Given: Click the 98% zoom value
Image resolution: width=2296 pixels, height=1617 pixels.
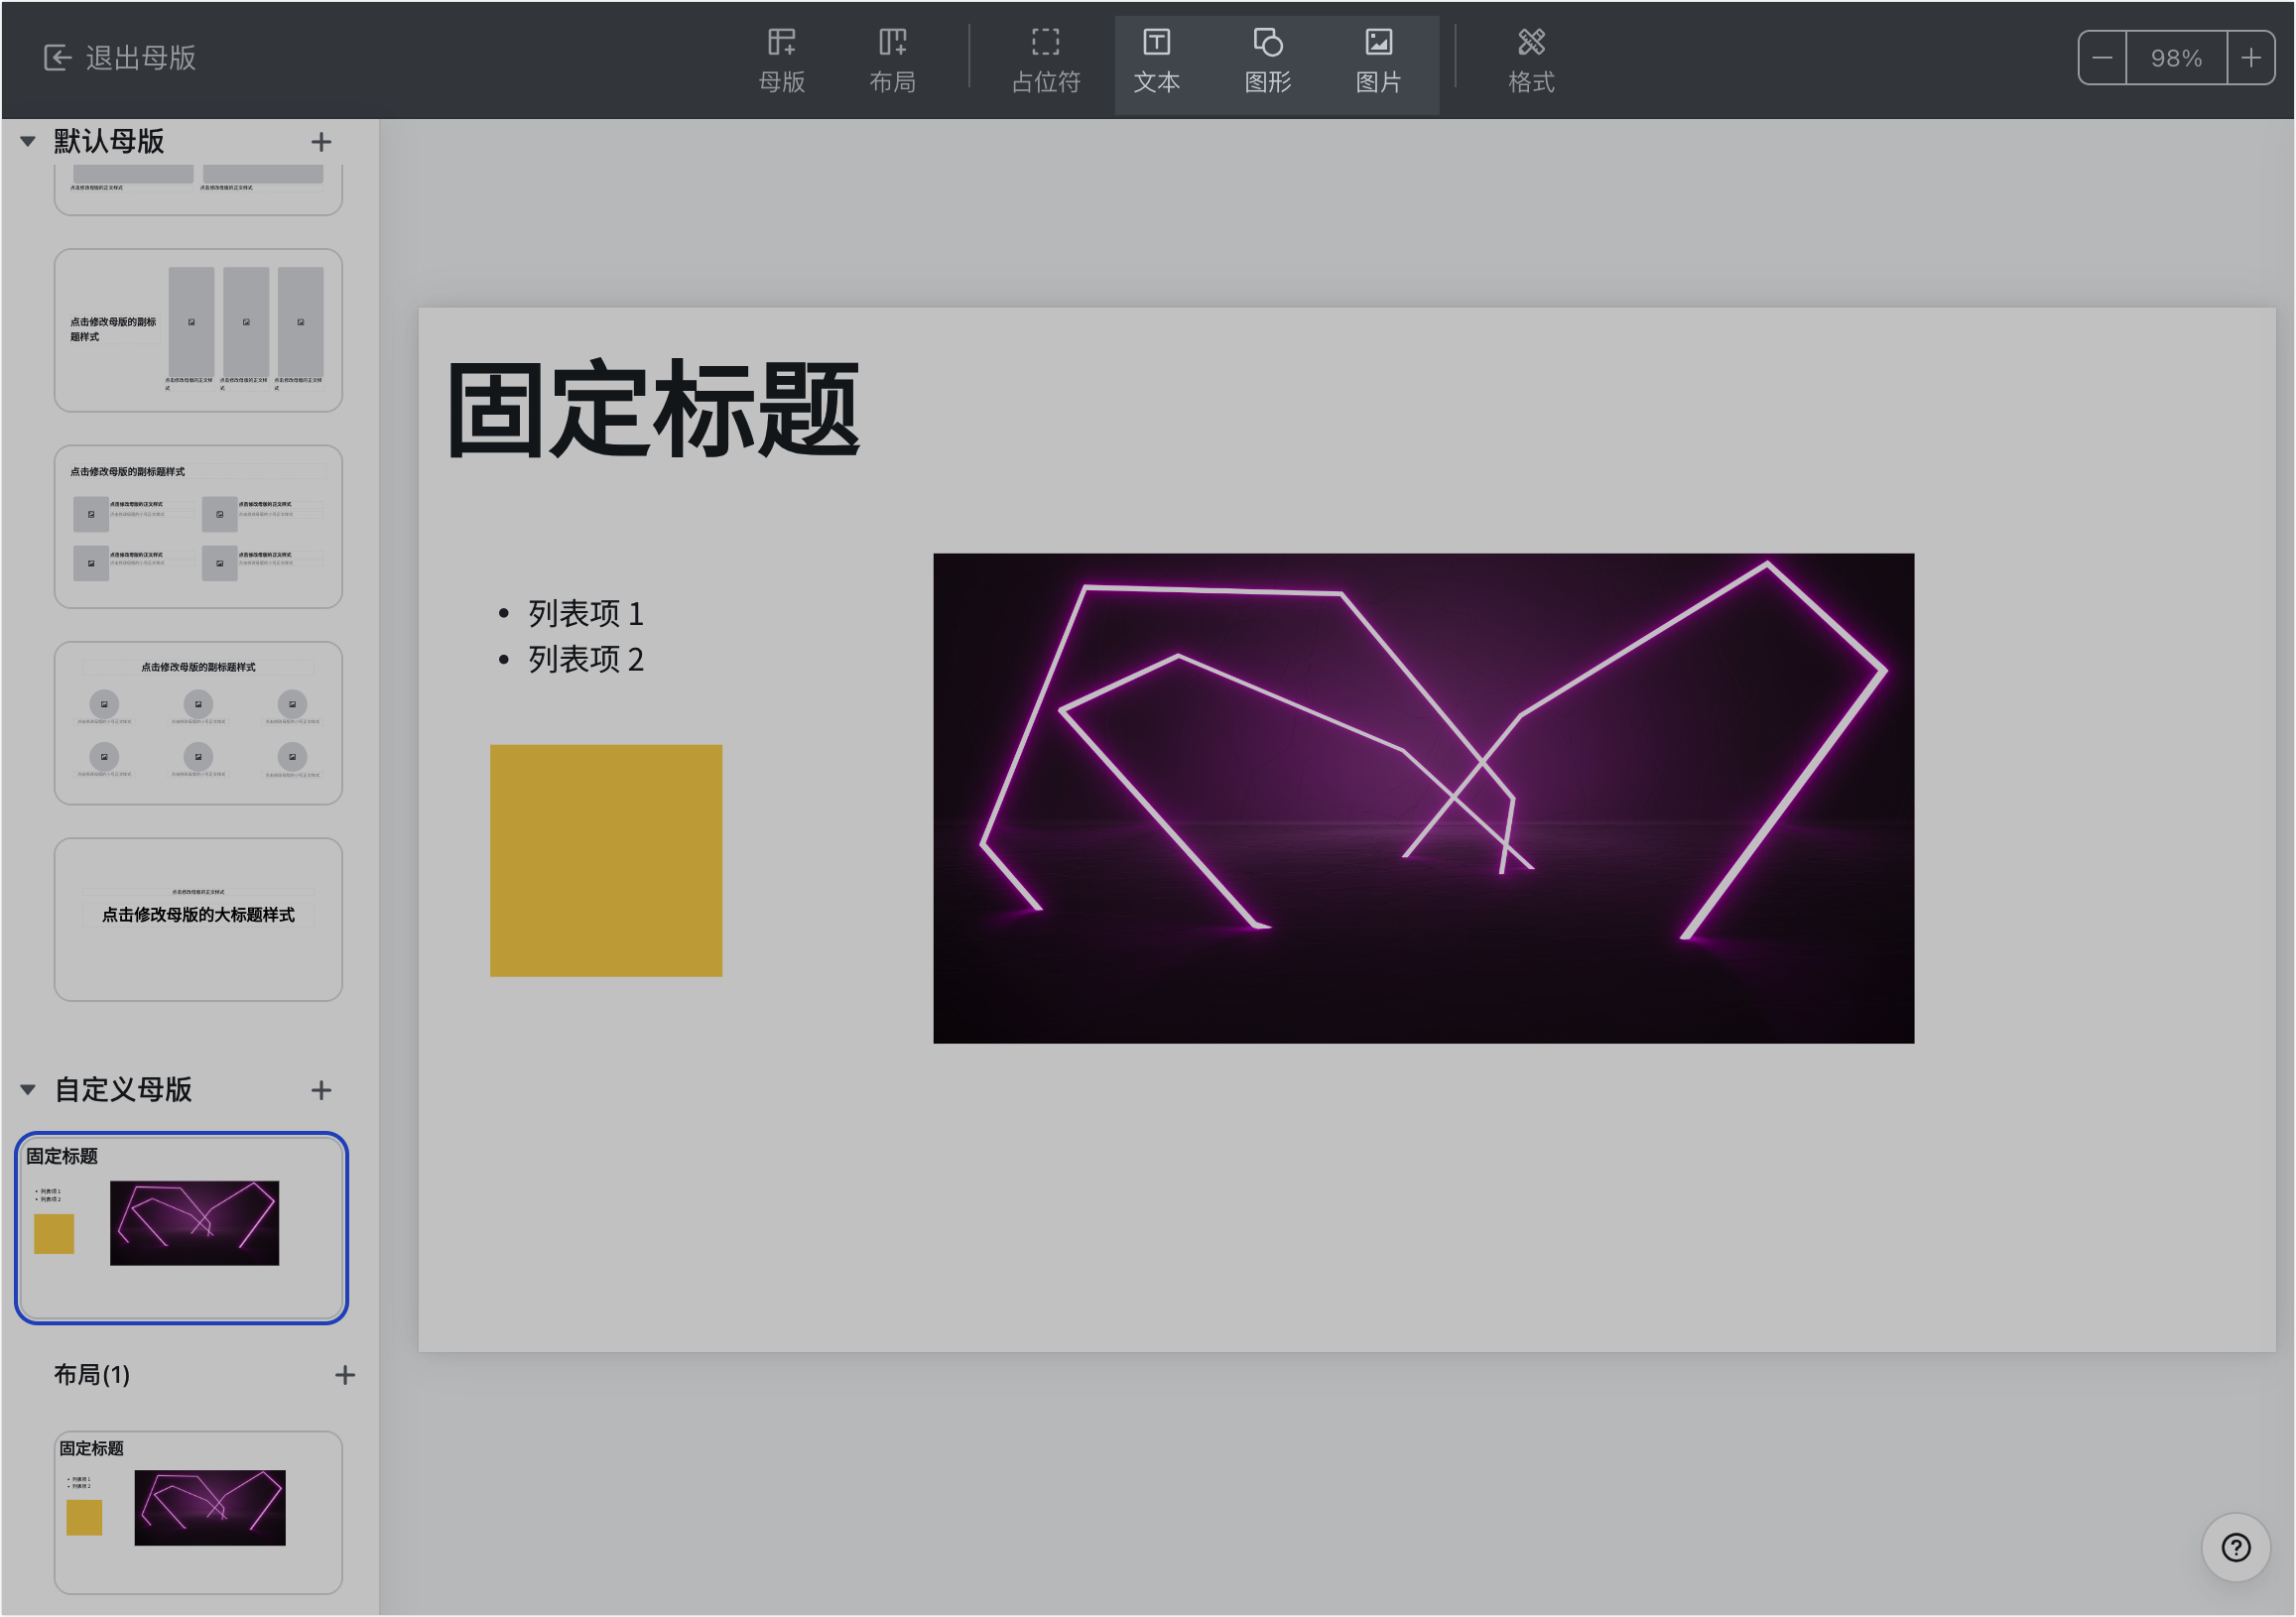Looking at the screenshot, I should point(2177,58).
